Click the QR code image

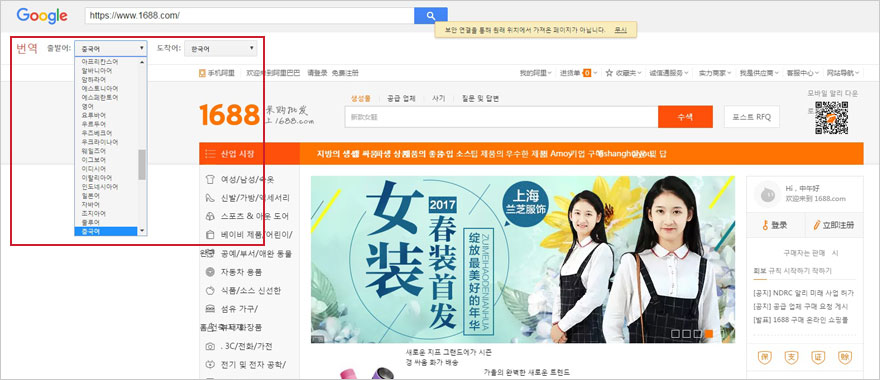831,118
